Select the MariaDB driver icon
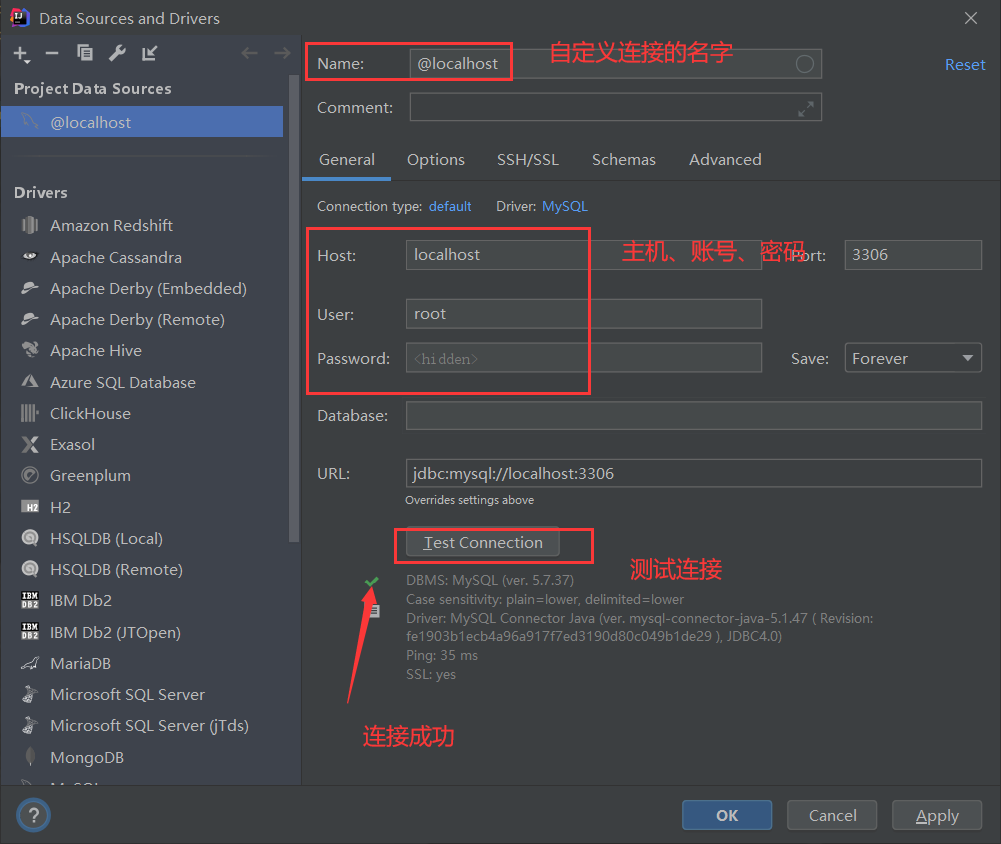 click(29, 663)
